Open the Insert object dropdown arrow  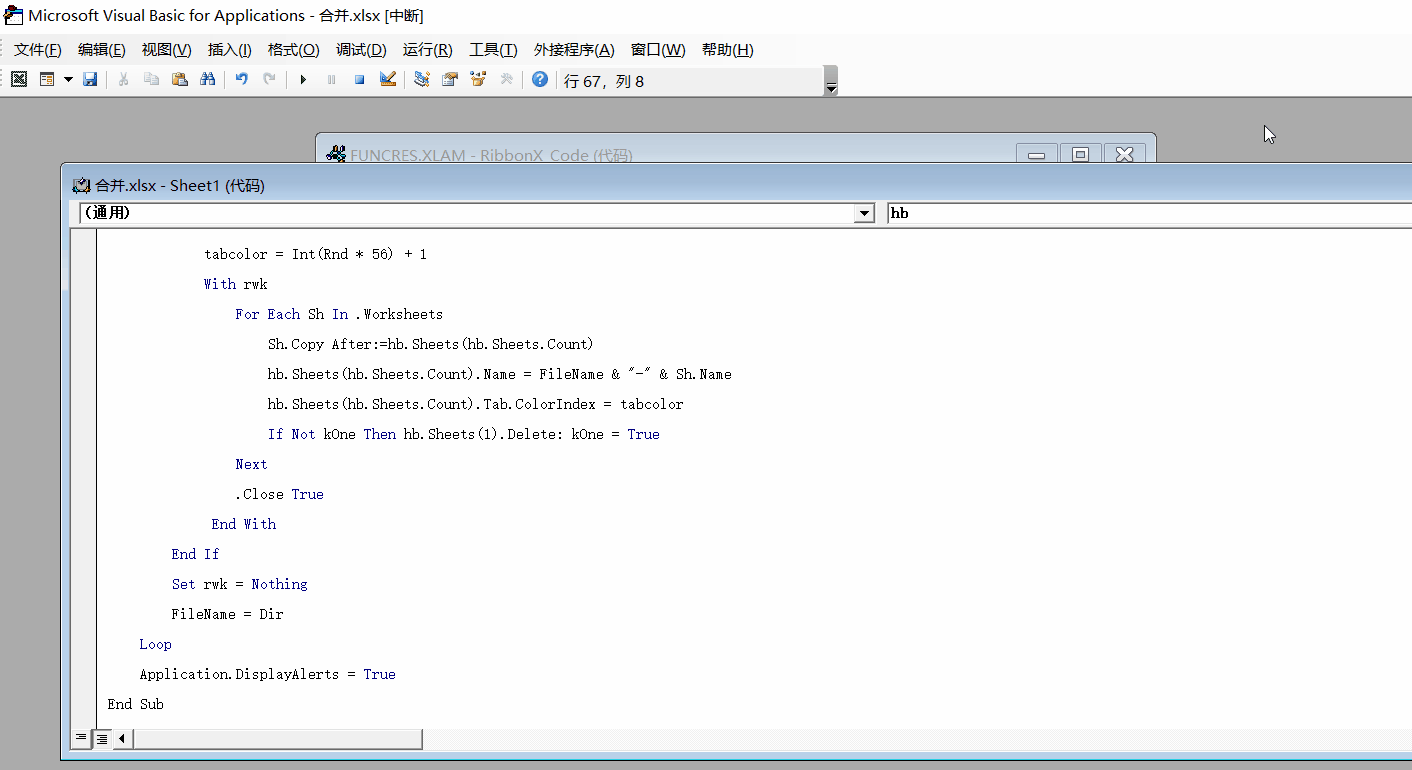68,79
